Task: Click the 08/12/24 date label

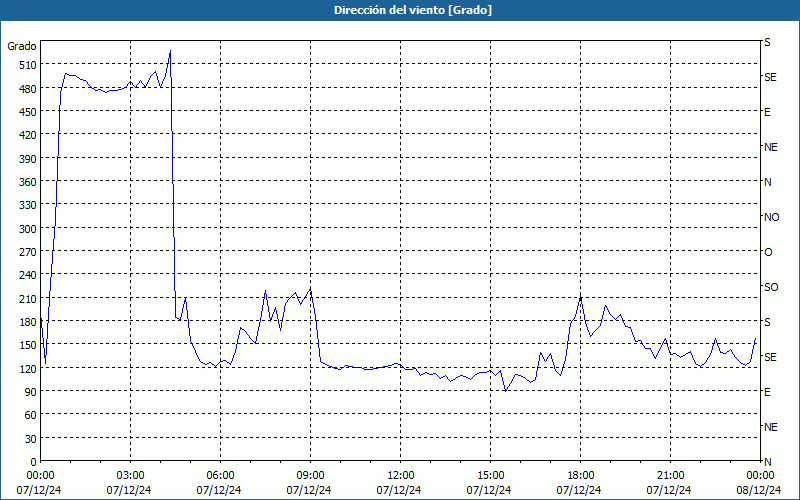Action: pos(759,490)
